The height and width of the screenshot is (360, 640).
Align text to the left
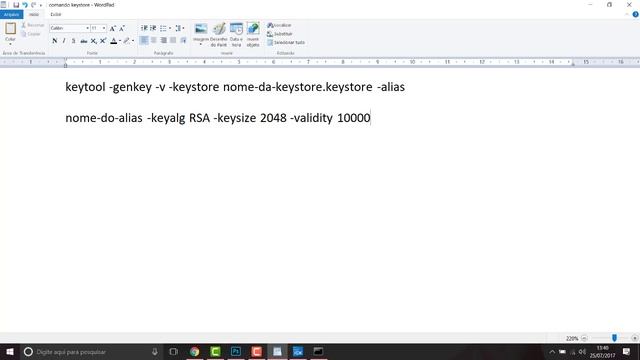click(144, 40)
